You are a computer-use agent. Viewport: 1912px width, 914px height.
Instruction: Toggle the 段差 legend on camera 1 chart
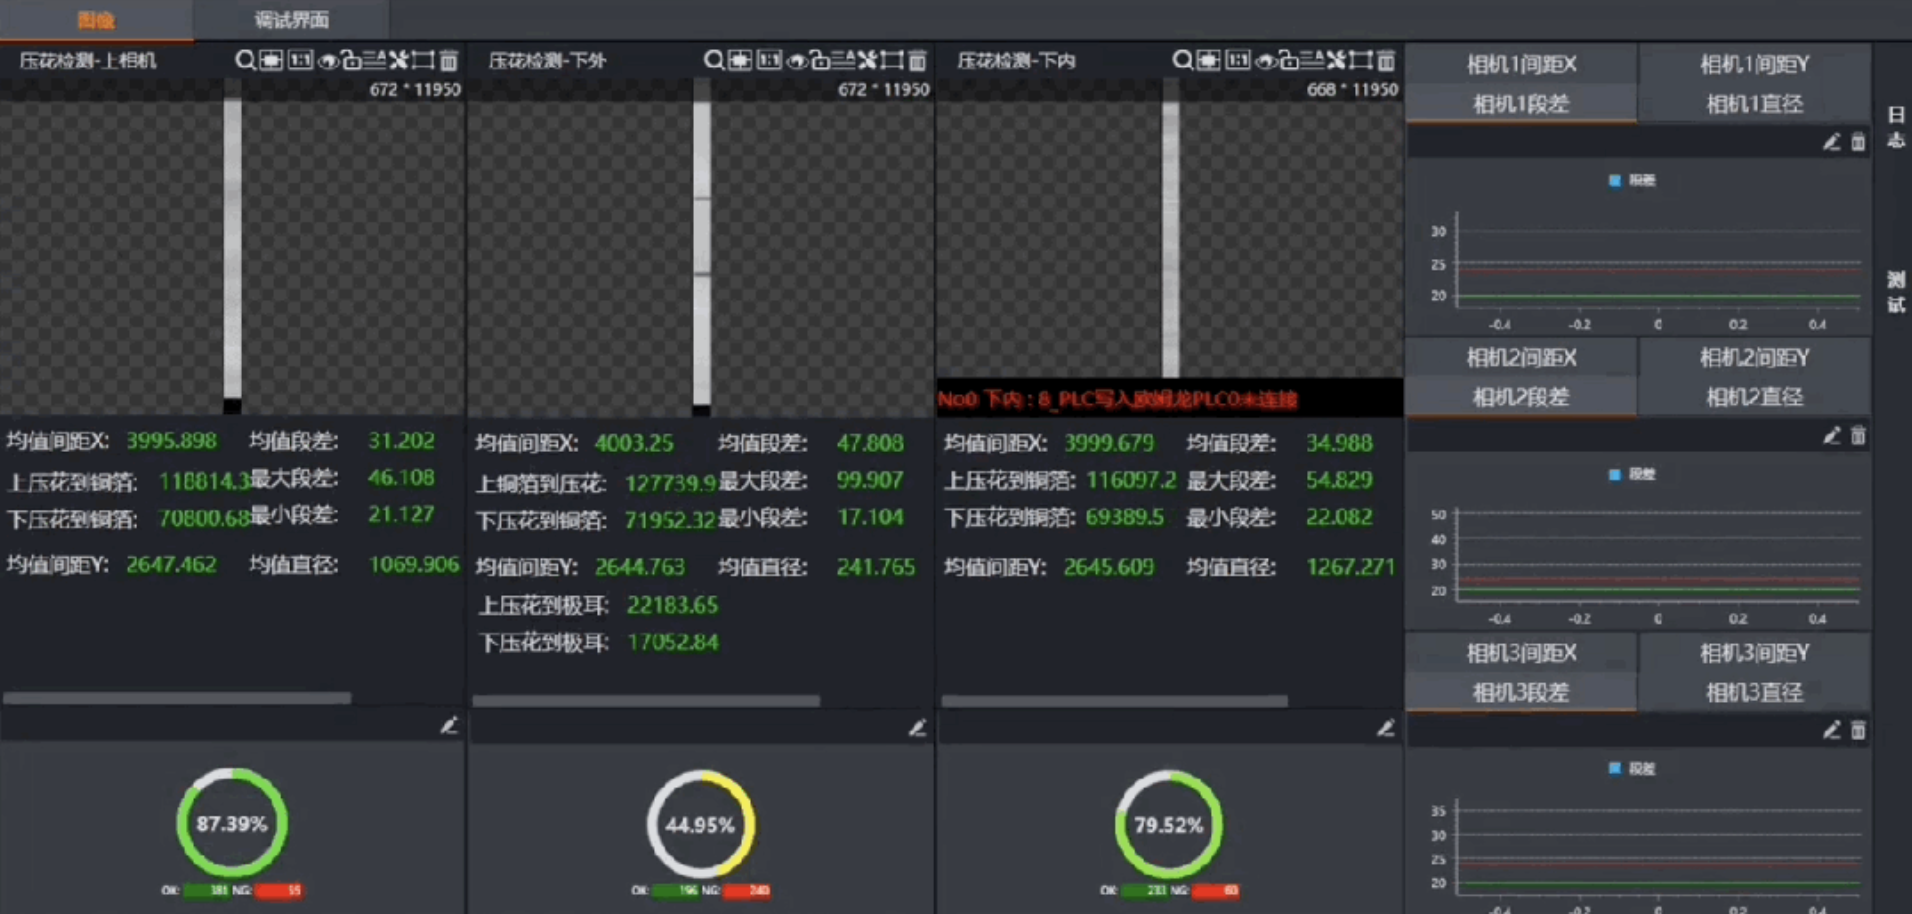click(x=1632, y=180)
